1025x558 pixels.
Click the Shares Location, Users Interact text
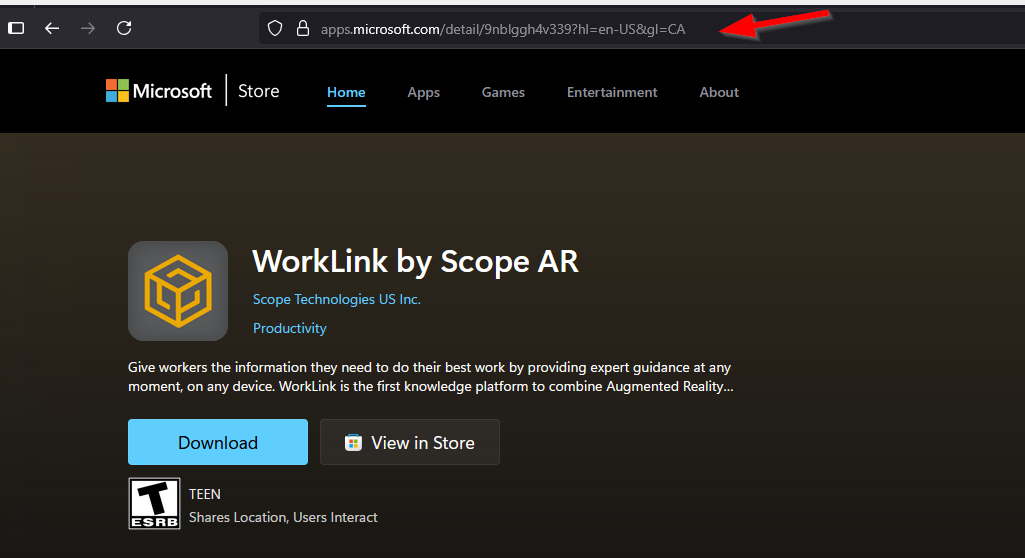click(x=283, y=517)
